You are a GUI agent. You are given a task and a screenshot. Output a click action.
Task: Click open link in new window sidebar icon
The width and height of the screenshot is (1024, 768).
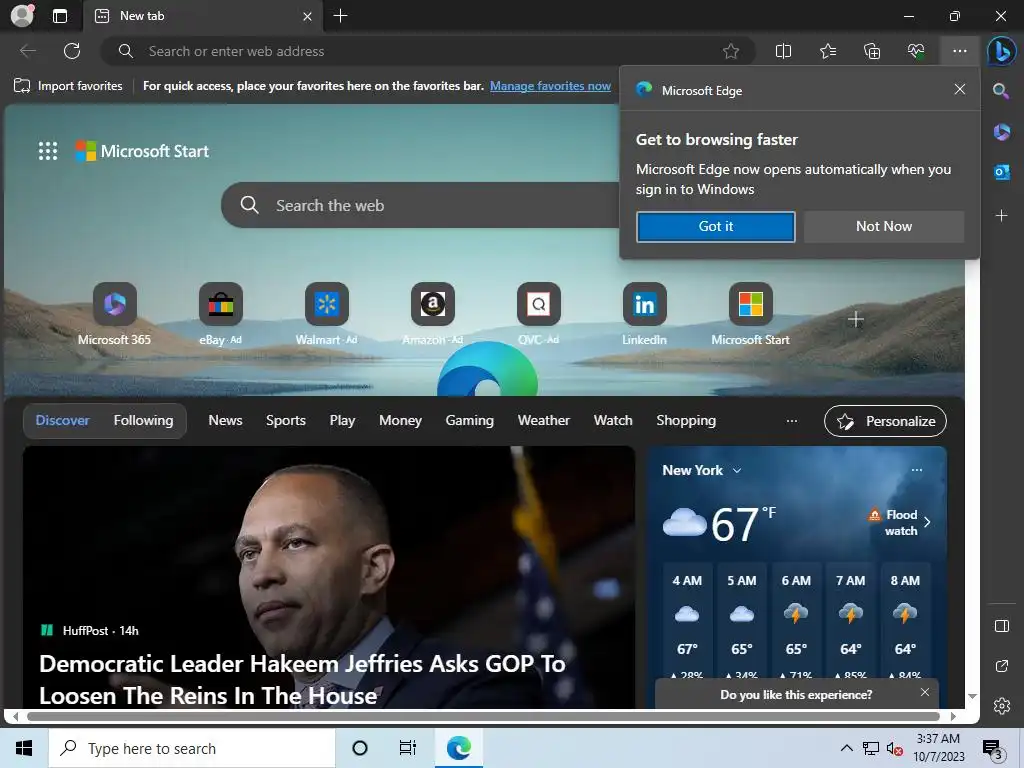(1001, 666)
